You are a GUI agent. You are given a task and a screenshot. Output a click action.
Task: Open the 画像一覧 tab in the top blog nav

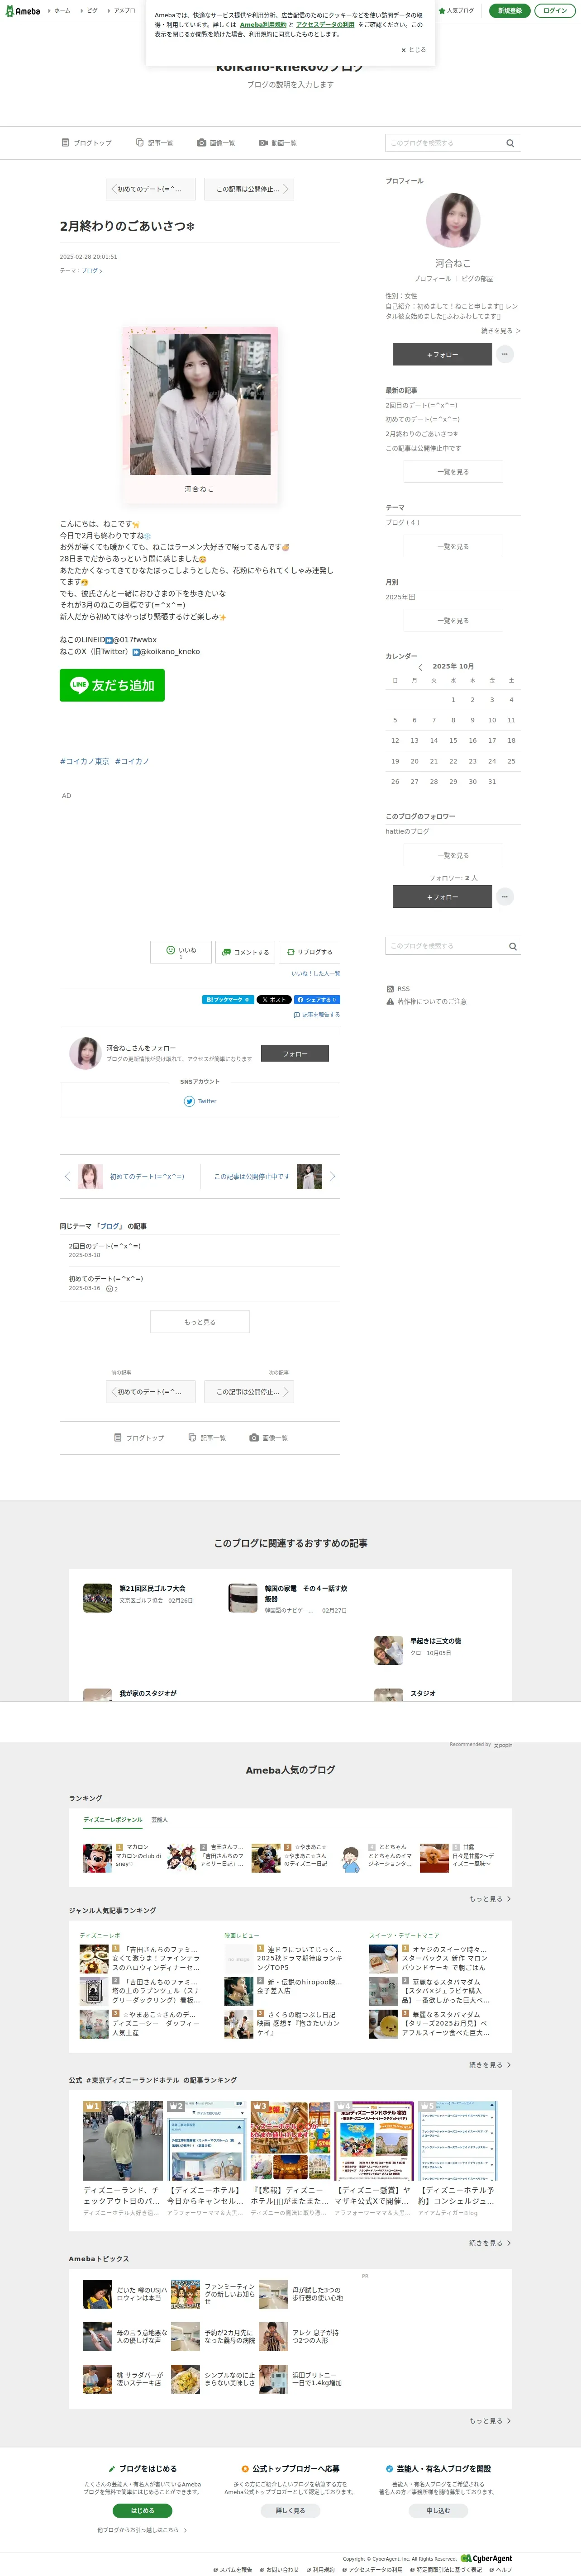pyautogui.click(x=216, y=143)
